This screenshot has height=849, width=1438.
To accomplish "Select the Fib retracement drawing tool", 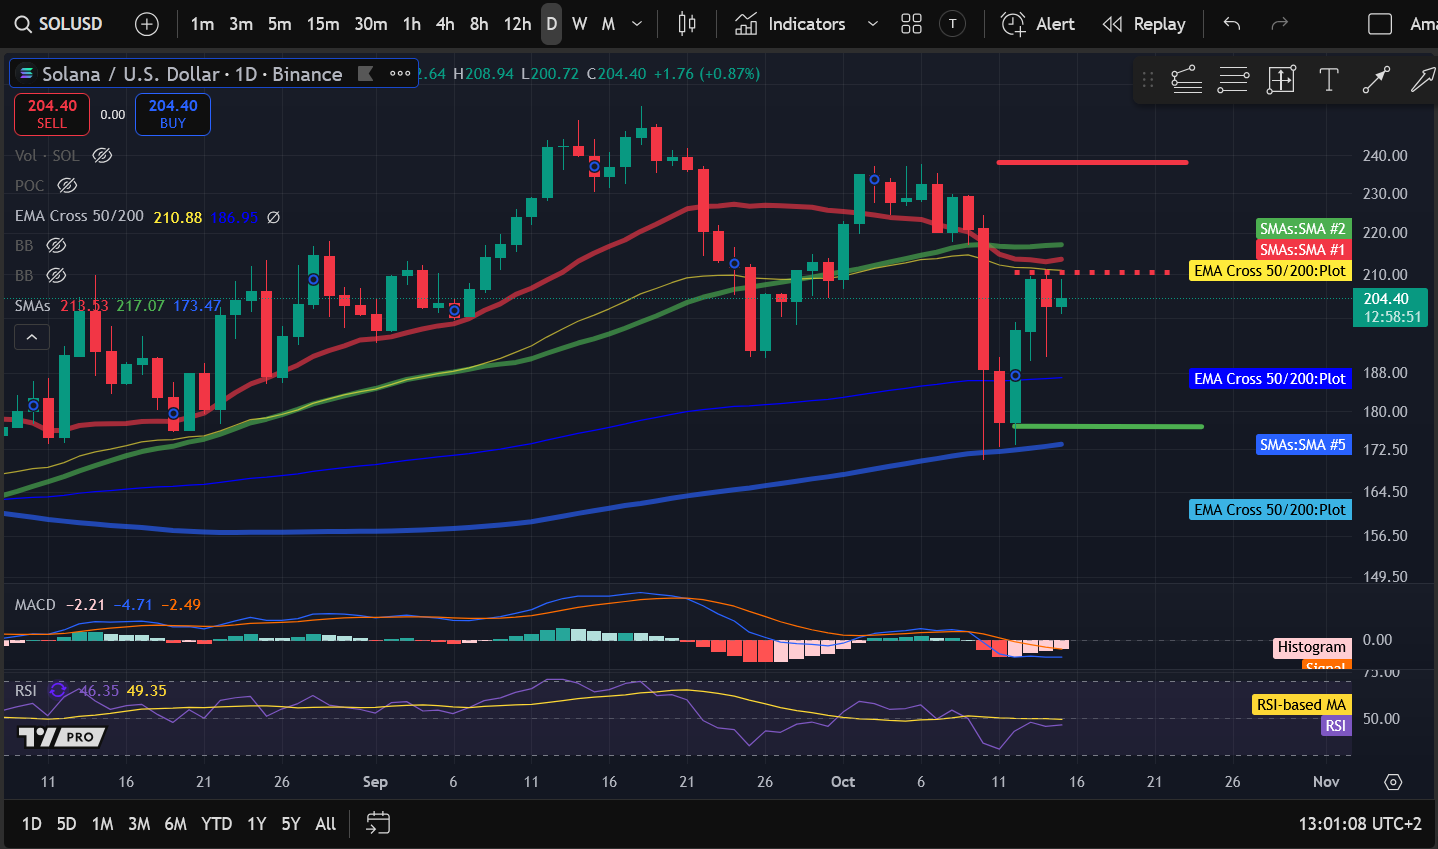I will tap(1186, 79).
